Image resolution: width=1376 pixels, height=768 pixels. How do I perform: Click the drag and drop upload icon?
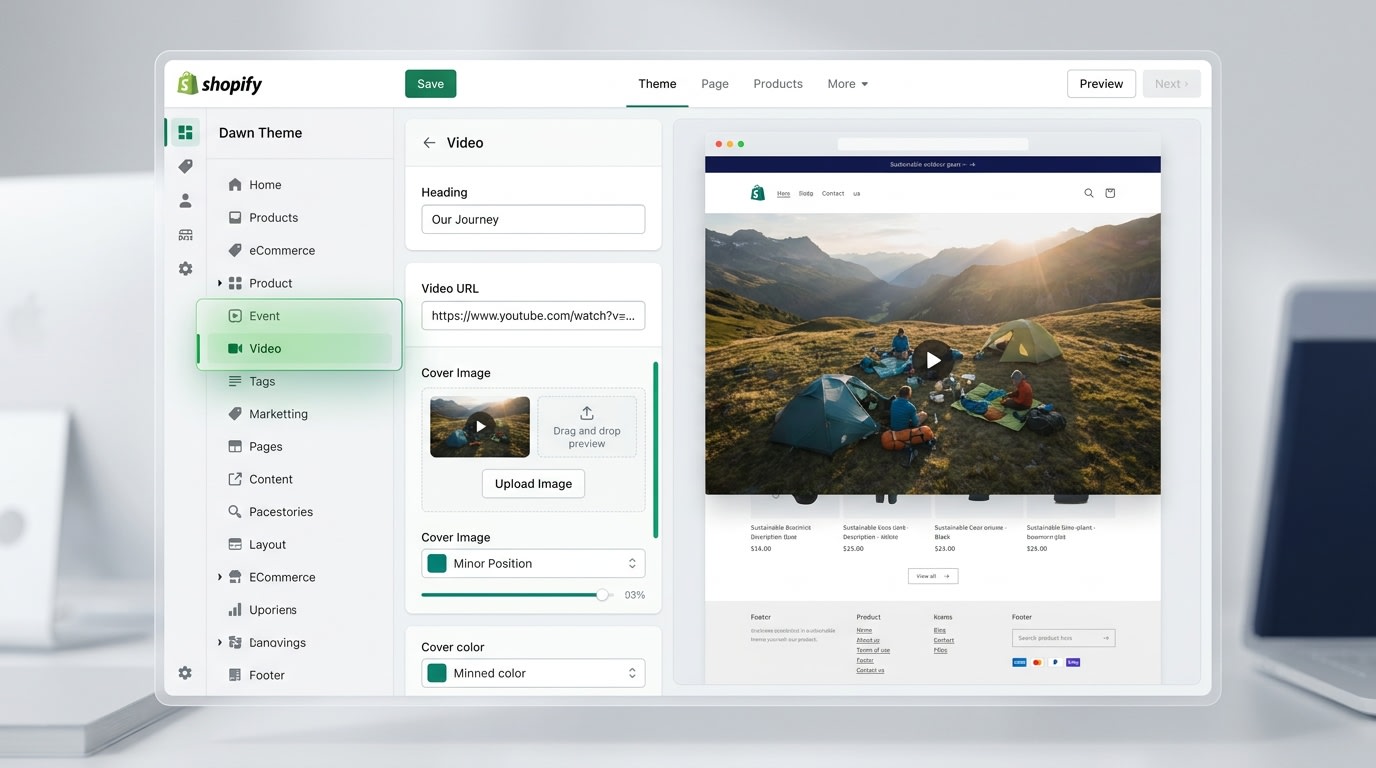click(587, 411)
